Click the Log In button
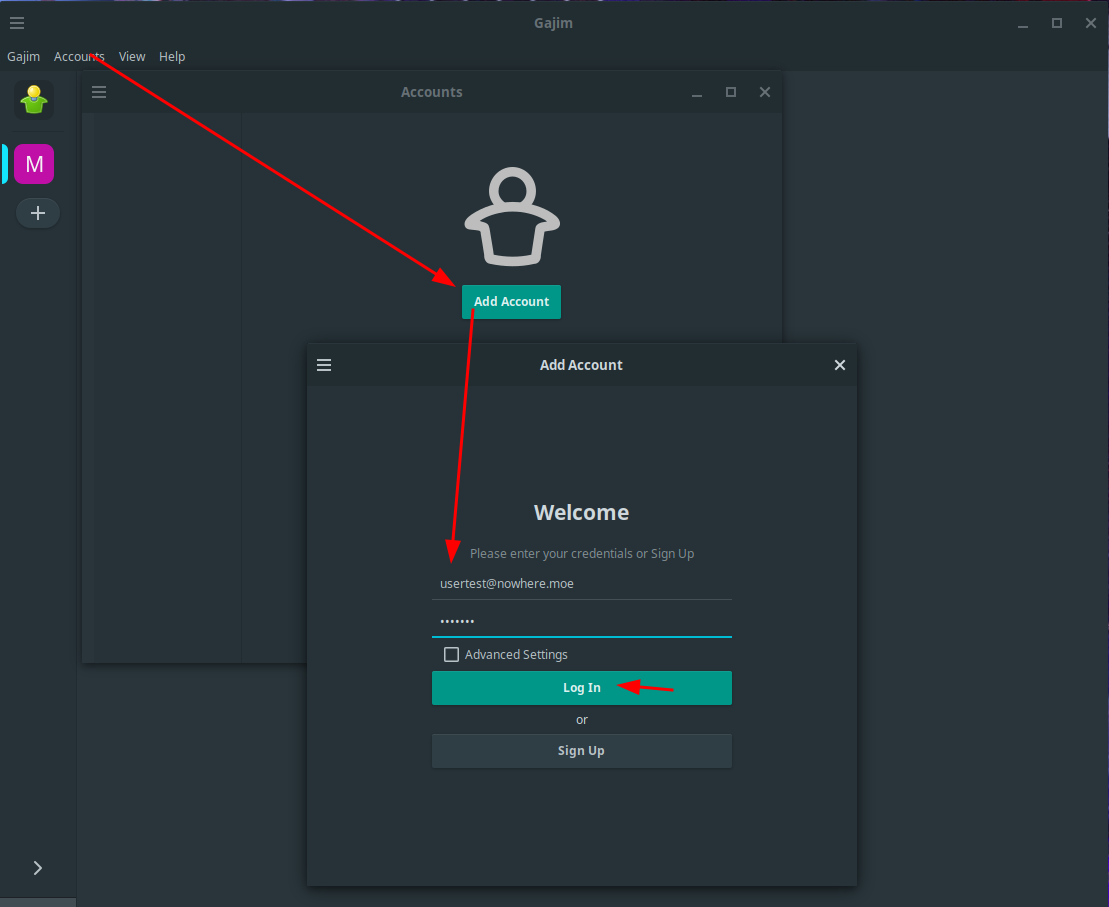The height and width of the screenshot is (907, 1109). (582, 688)
